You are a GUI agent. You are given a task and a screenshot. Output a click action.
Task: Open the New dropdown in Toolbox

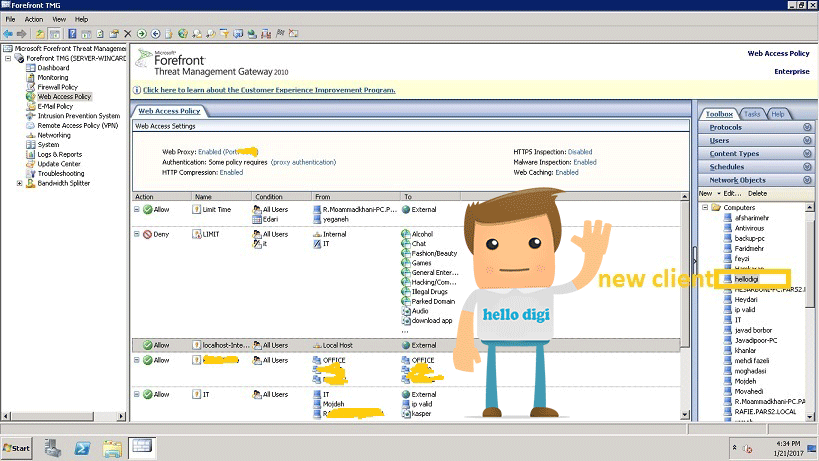(x=709, y=194)
